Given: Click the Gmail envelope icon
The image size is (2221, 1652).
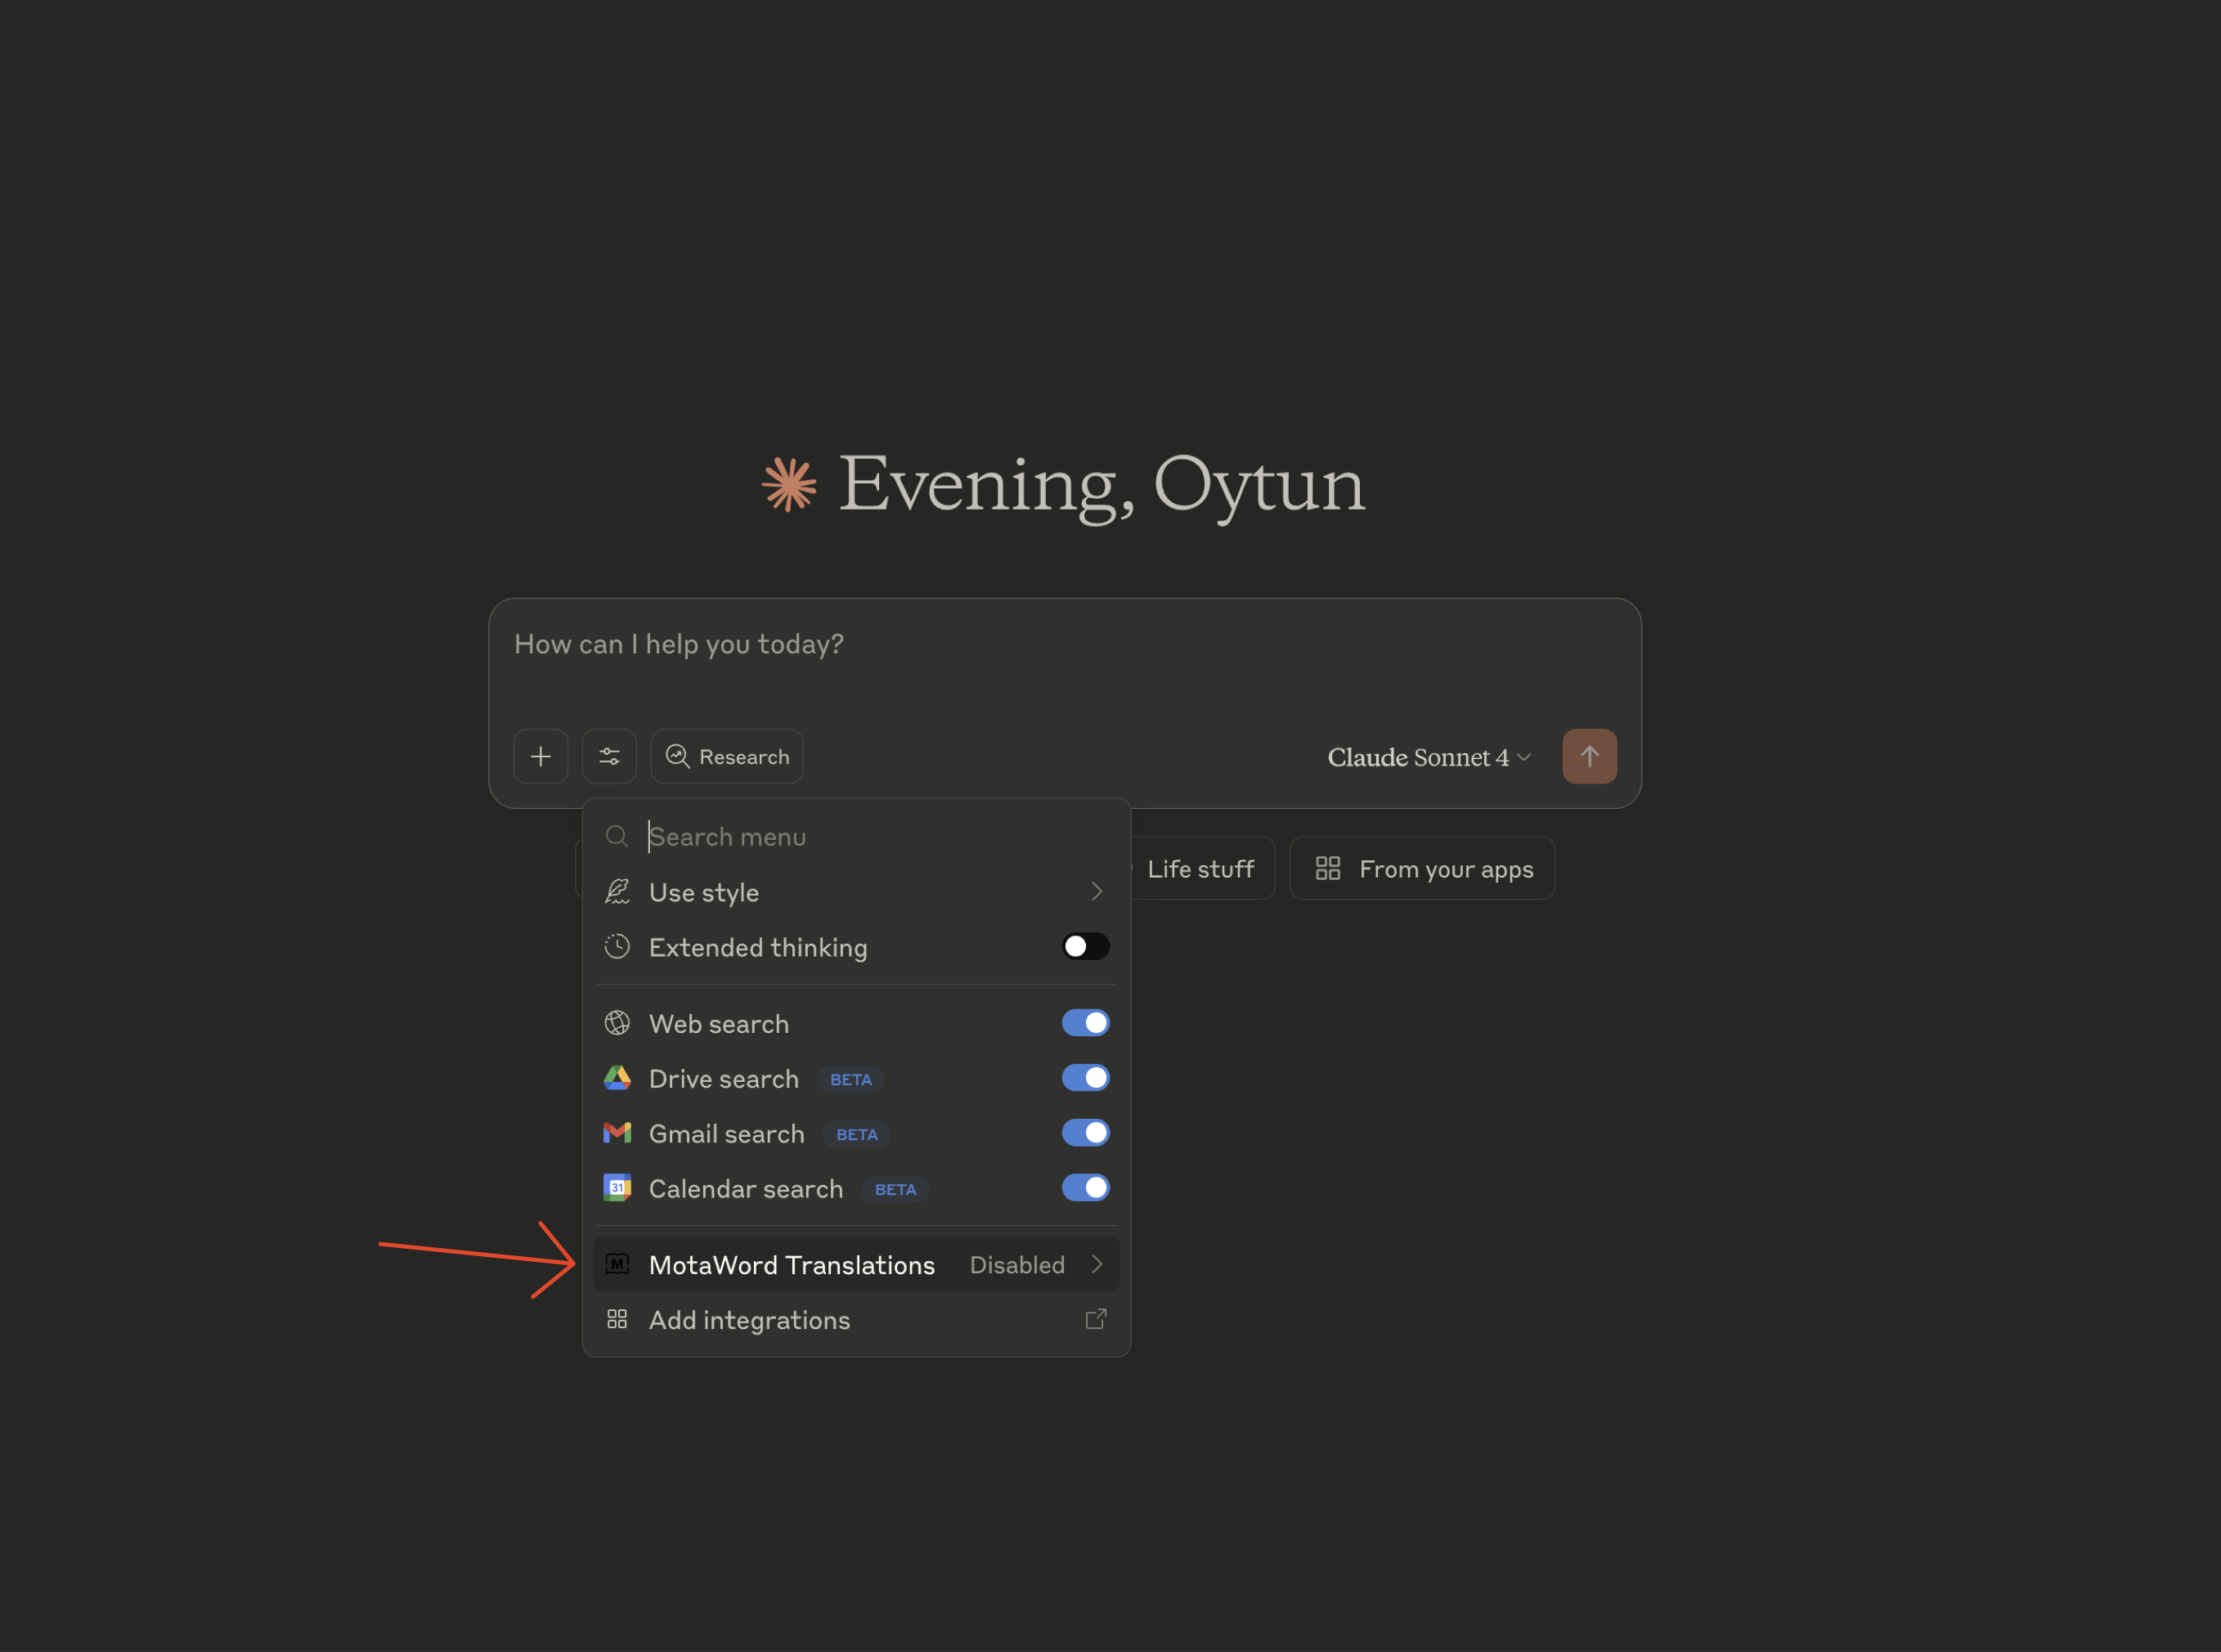Looking at the screenshot, I should [x=617, y=1133].
